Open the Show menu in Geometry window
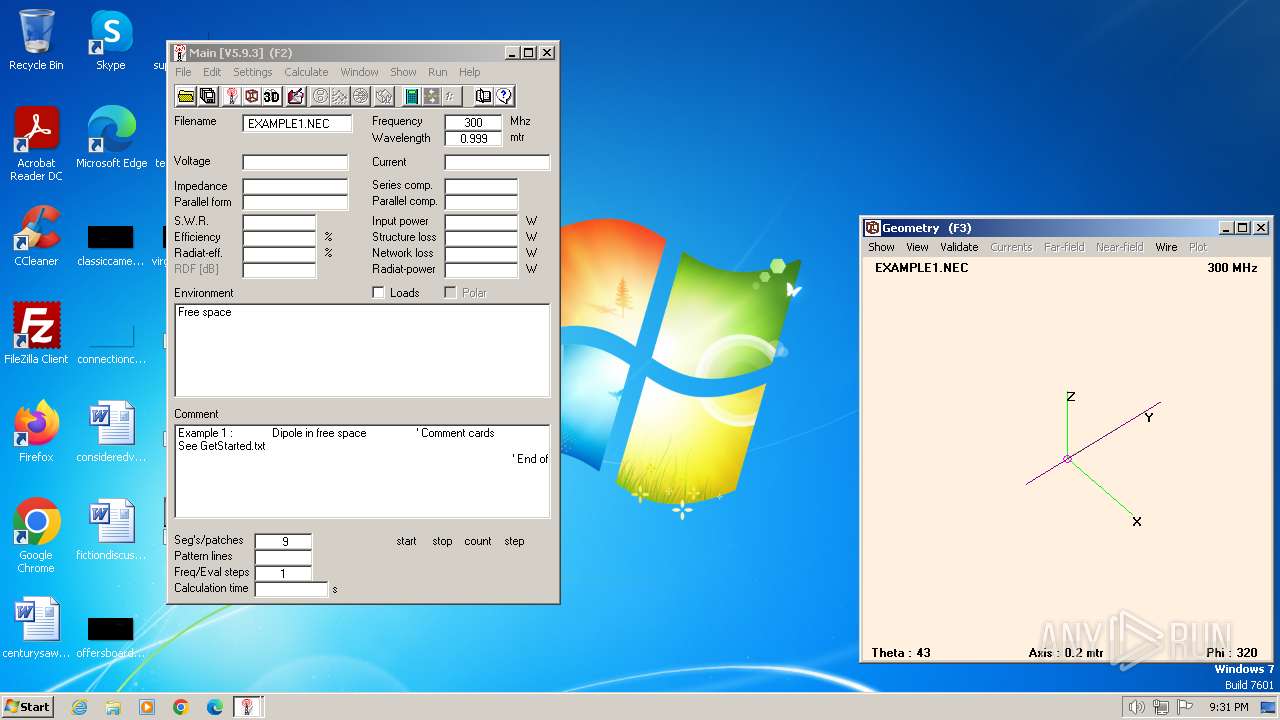The image size is (1280, 720). pyautogui.click(x=881, y=247)
